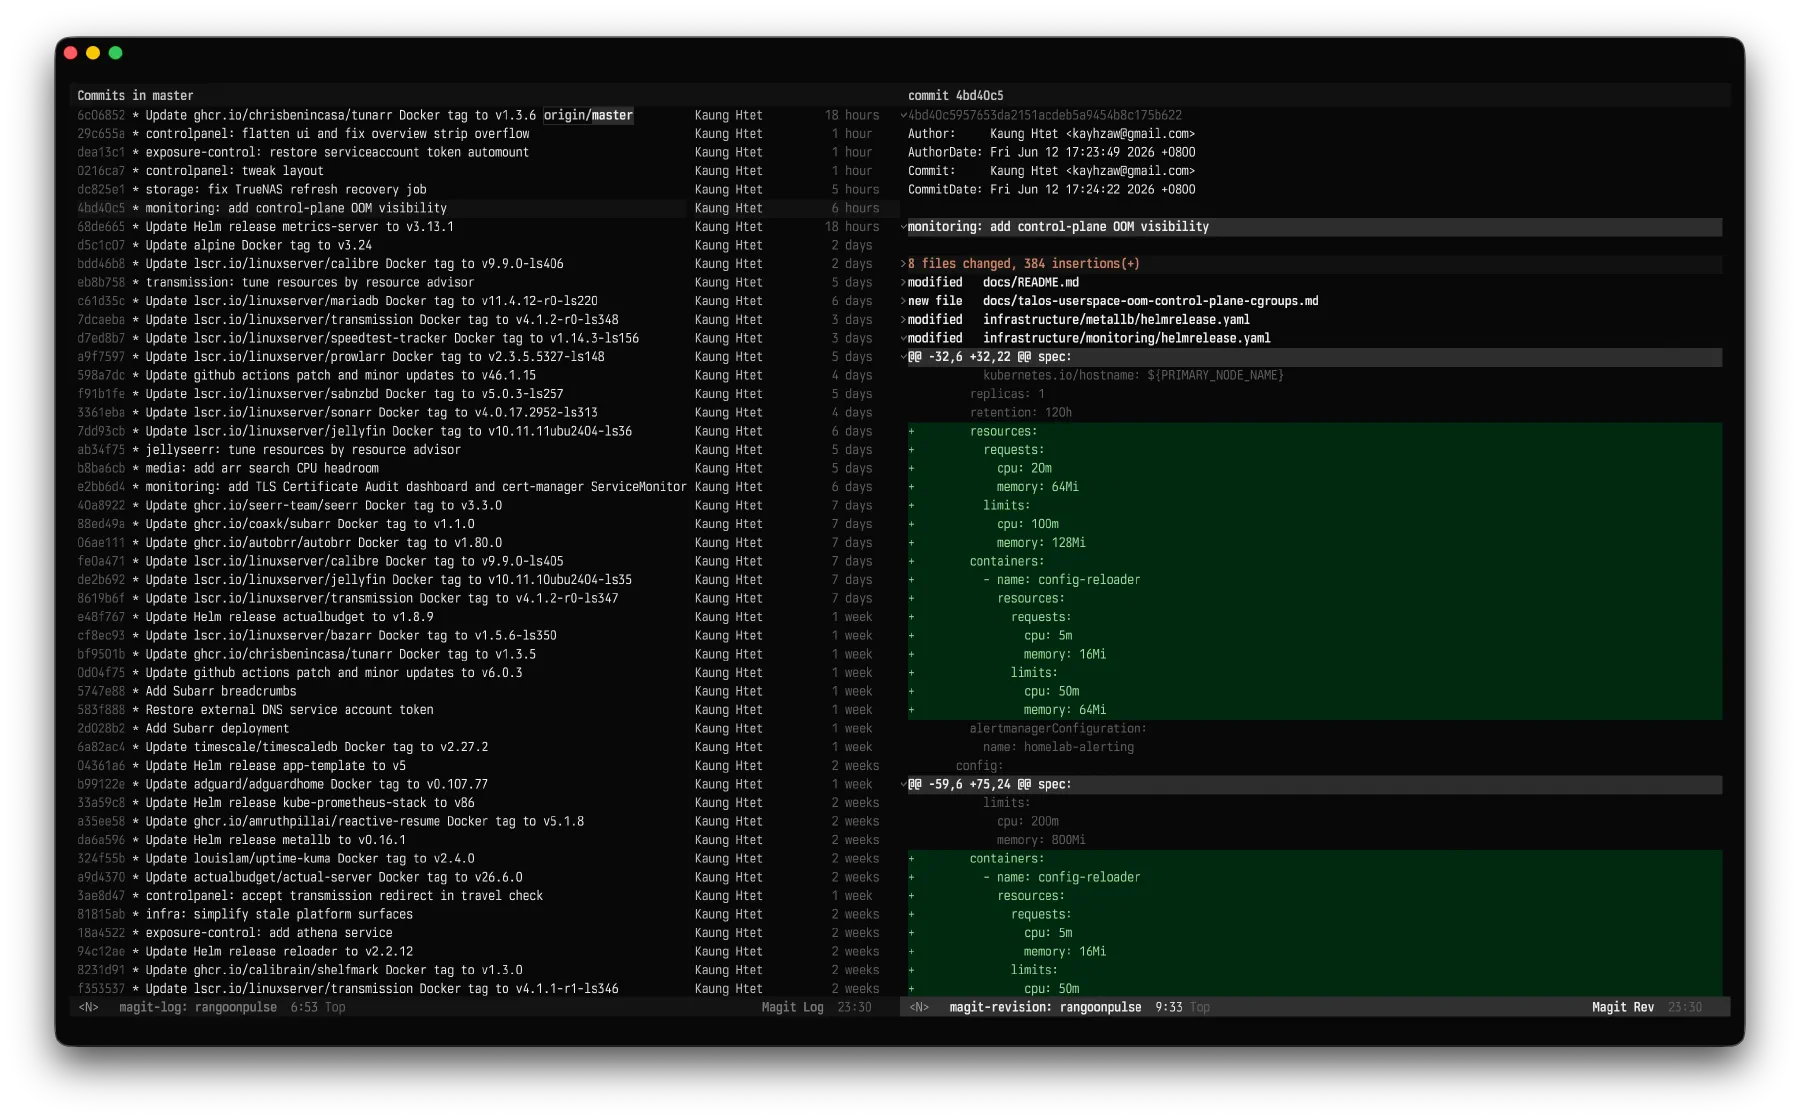Click the 'commit 4bd40c5' revision header

[955, 96]
